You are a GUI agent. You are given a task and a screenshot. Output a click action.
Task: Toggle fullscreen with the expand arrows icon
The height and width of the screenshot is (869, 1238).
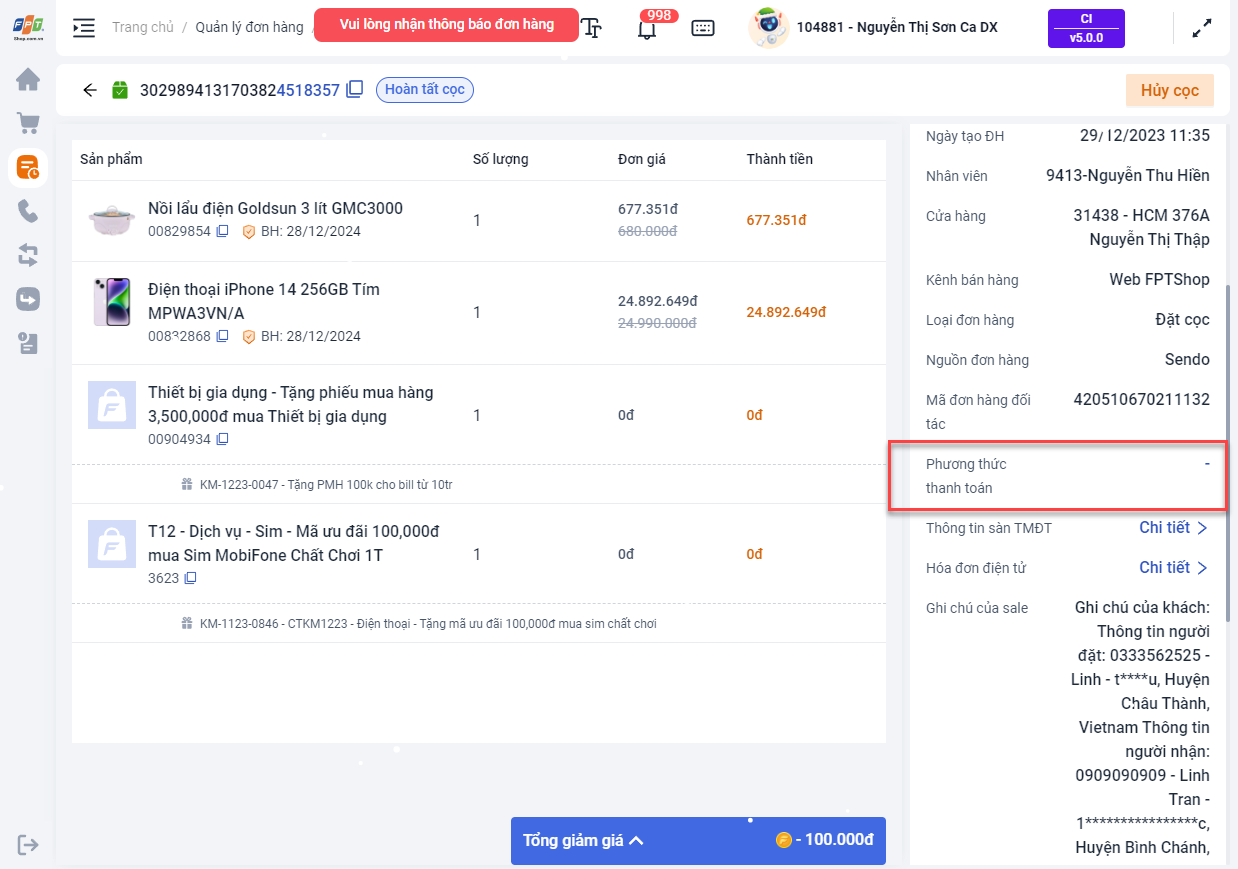(x=1202, y=28)
